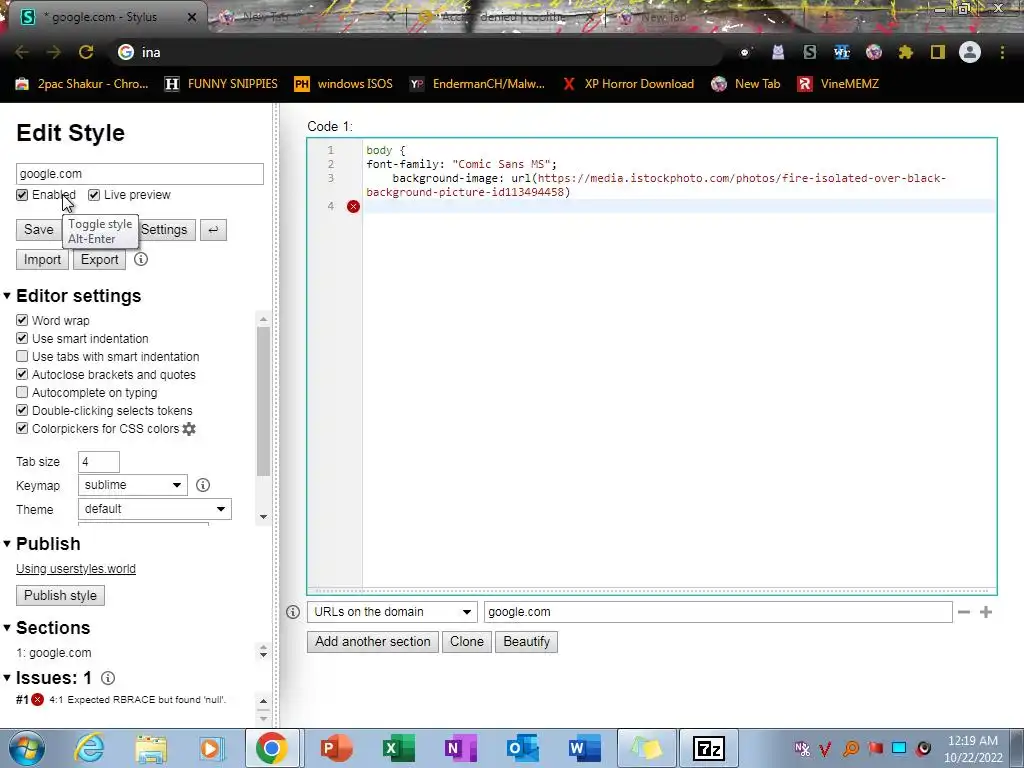Toggle Colorpickers for CSS colors

coord(22,428)
